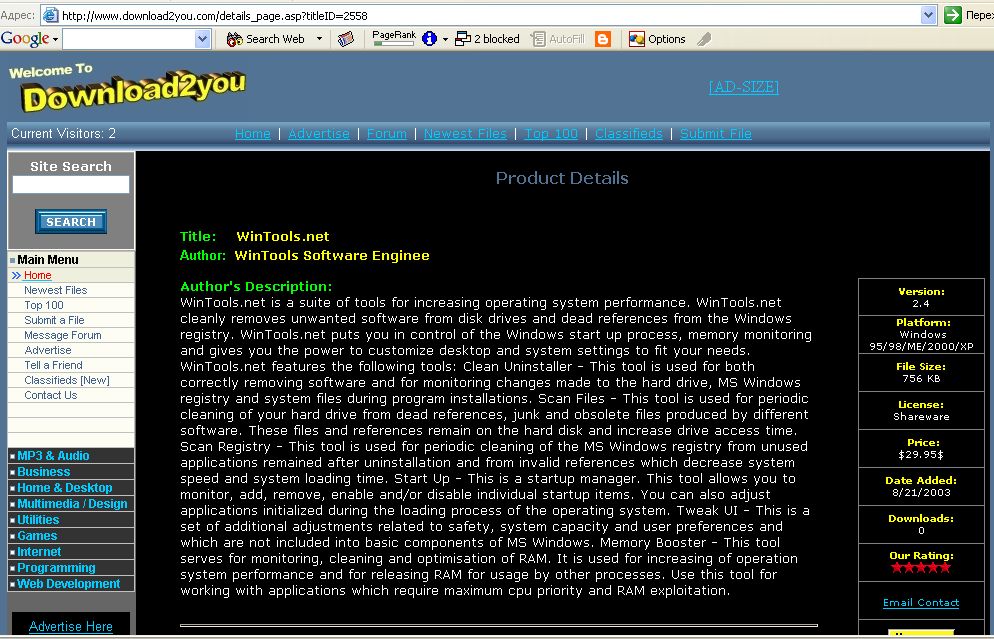This screenshot has width=994, height=639.
Task: Click the file size value 756 KB
Action: pos(921,378)
